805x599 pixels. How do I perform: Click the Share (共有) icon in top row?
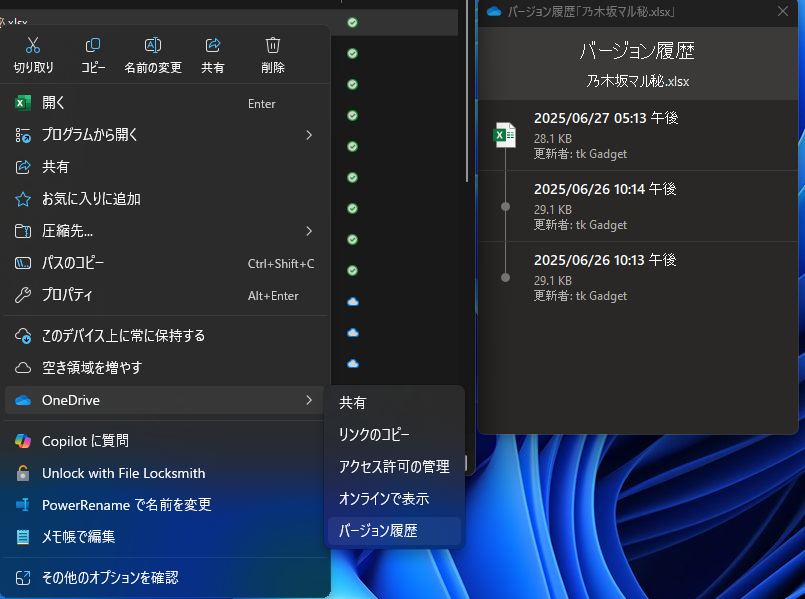(x=213, y=45)
